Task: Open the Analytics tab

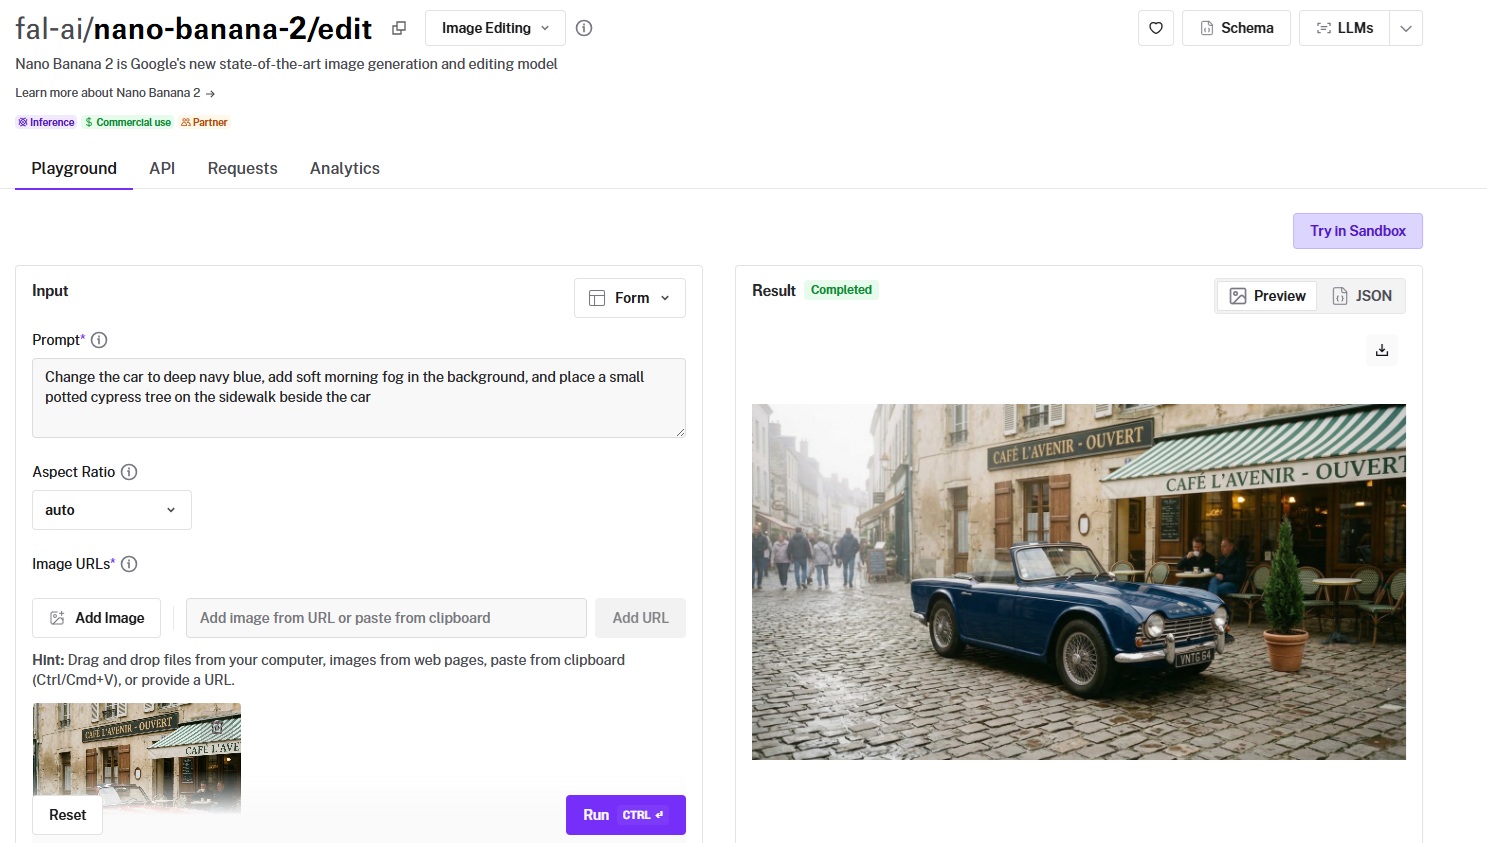Action: tap(344, 168)
